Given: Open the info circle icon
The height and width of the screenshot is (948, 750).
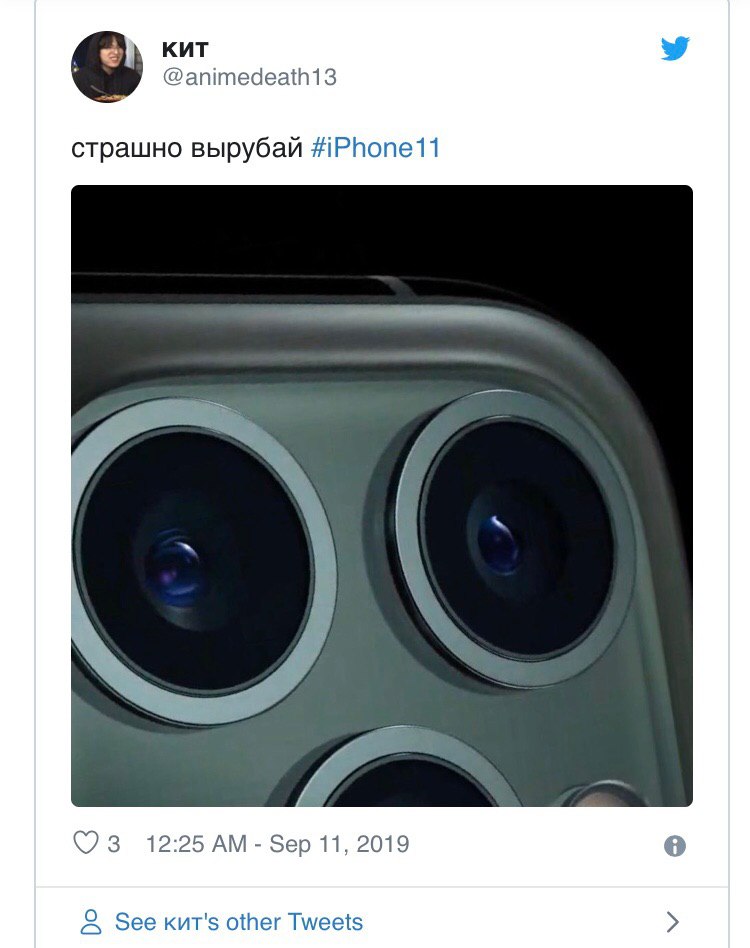Looking at the screenshot, I should [674, 845].
